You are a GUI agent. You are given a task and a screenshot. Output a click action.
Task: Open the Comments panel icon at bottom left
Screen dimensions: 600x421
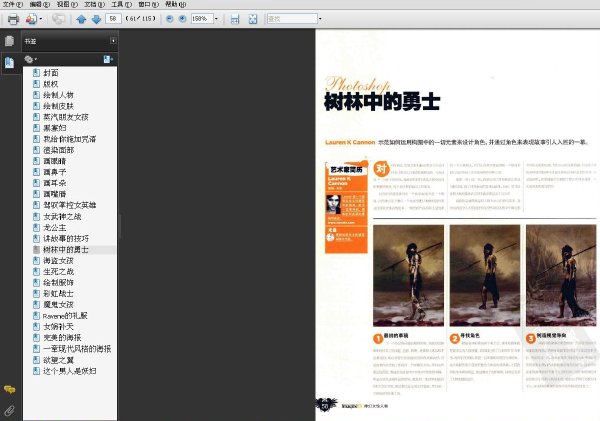10,390
